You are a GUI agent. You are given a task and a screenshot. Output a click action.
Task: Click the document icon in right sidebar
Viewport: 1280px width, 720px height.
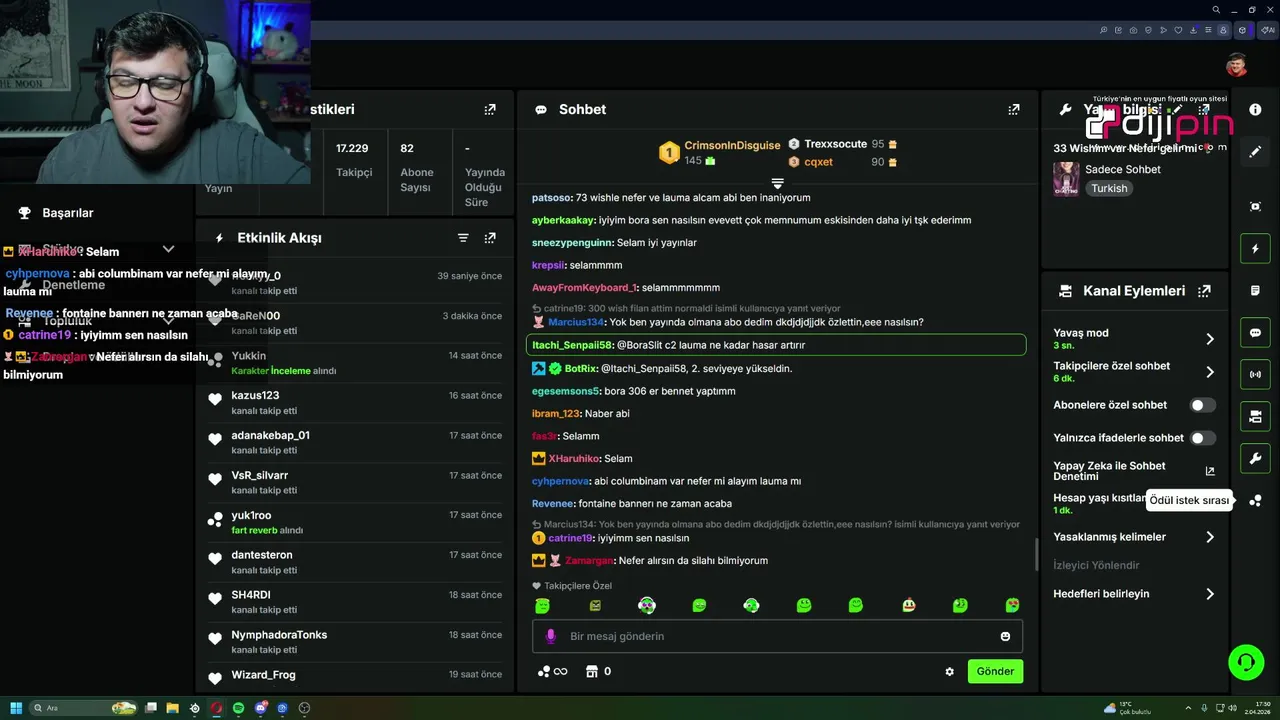point(1255,291)
